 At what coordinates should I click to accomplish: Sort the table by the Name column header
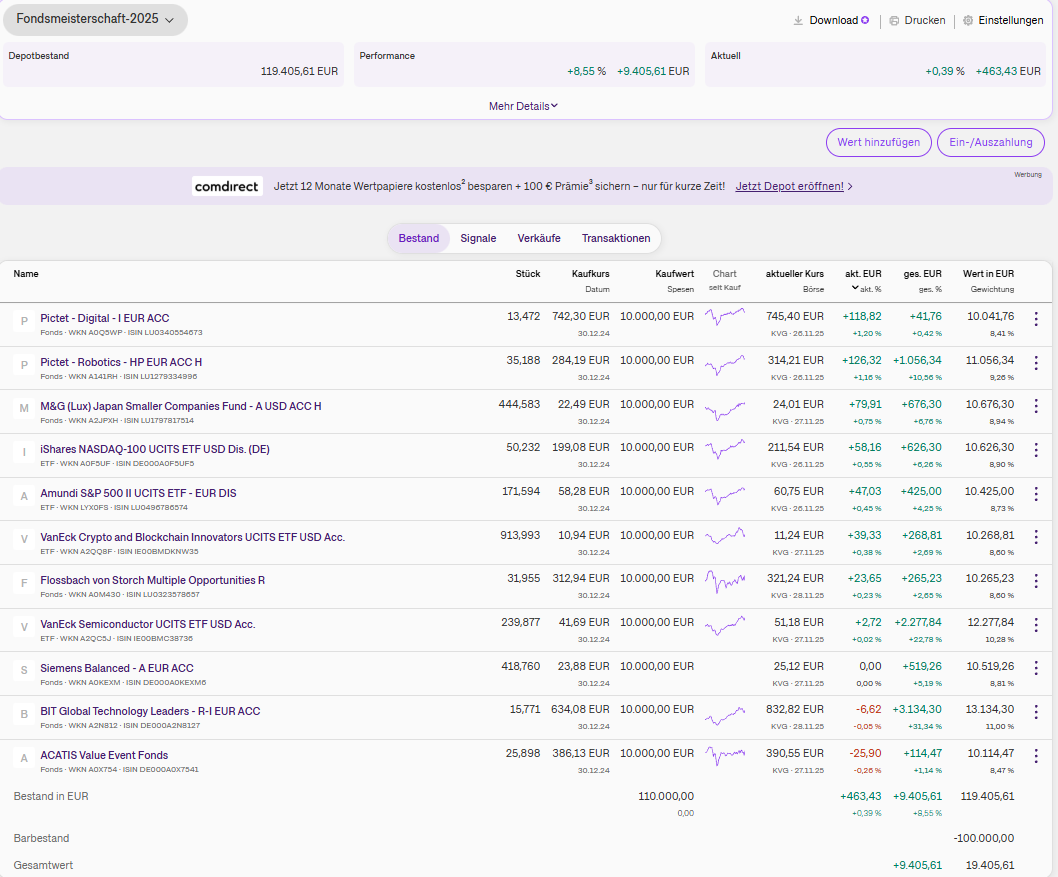26,273
